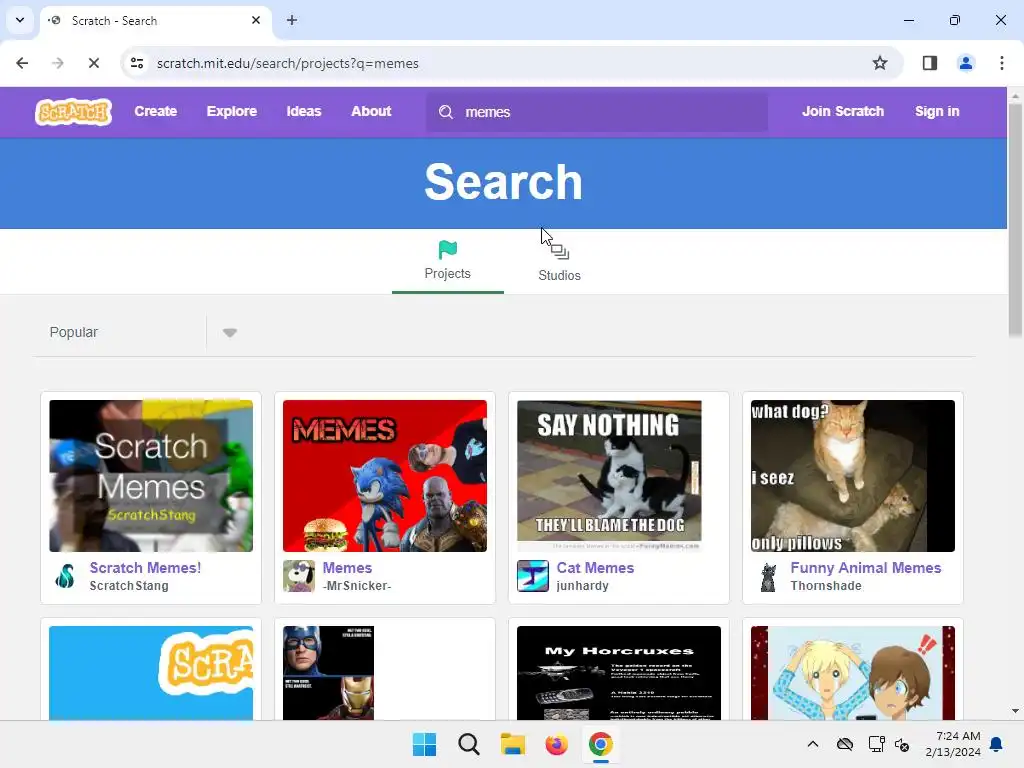The height and width of the screenshot is (768, 1024).
Task: Open the Memes project title link
Action: tap(347, 568)
